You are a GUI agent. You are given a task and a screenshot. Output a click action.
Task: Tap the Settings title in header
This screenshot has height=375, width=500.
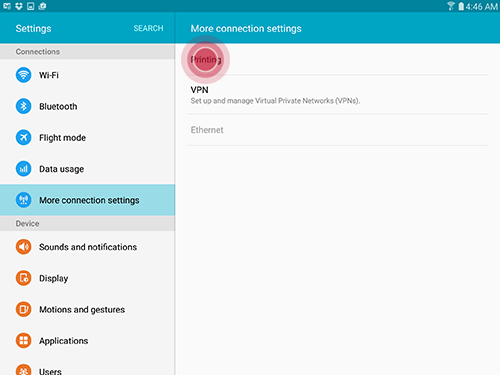33,28
